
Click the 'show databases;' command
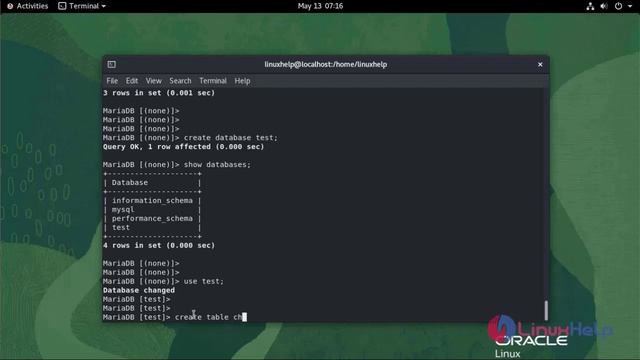(217, 164)
